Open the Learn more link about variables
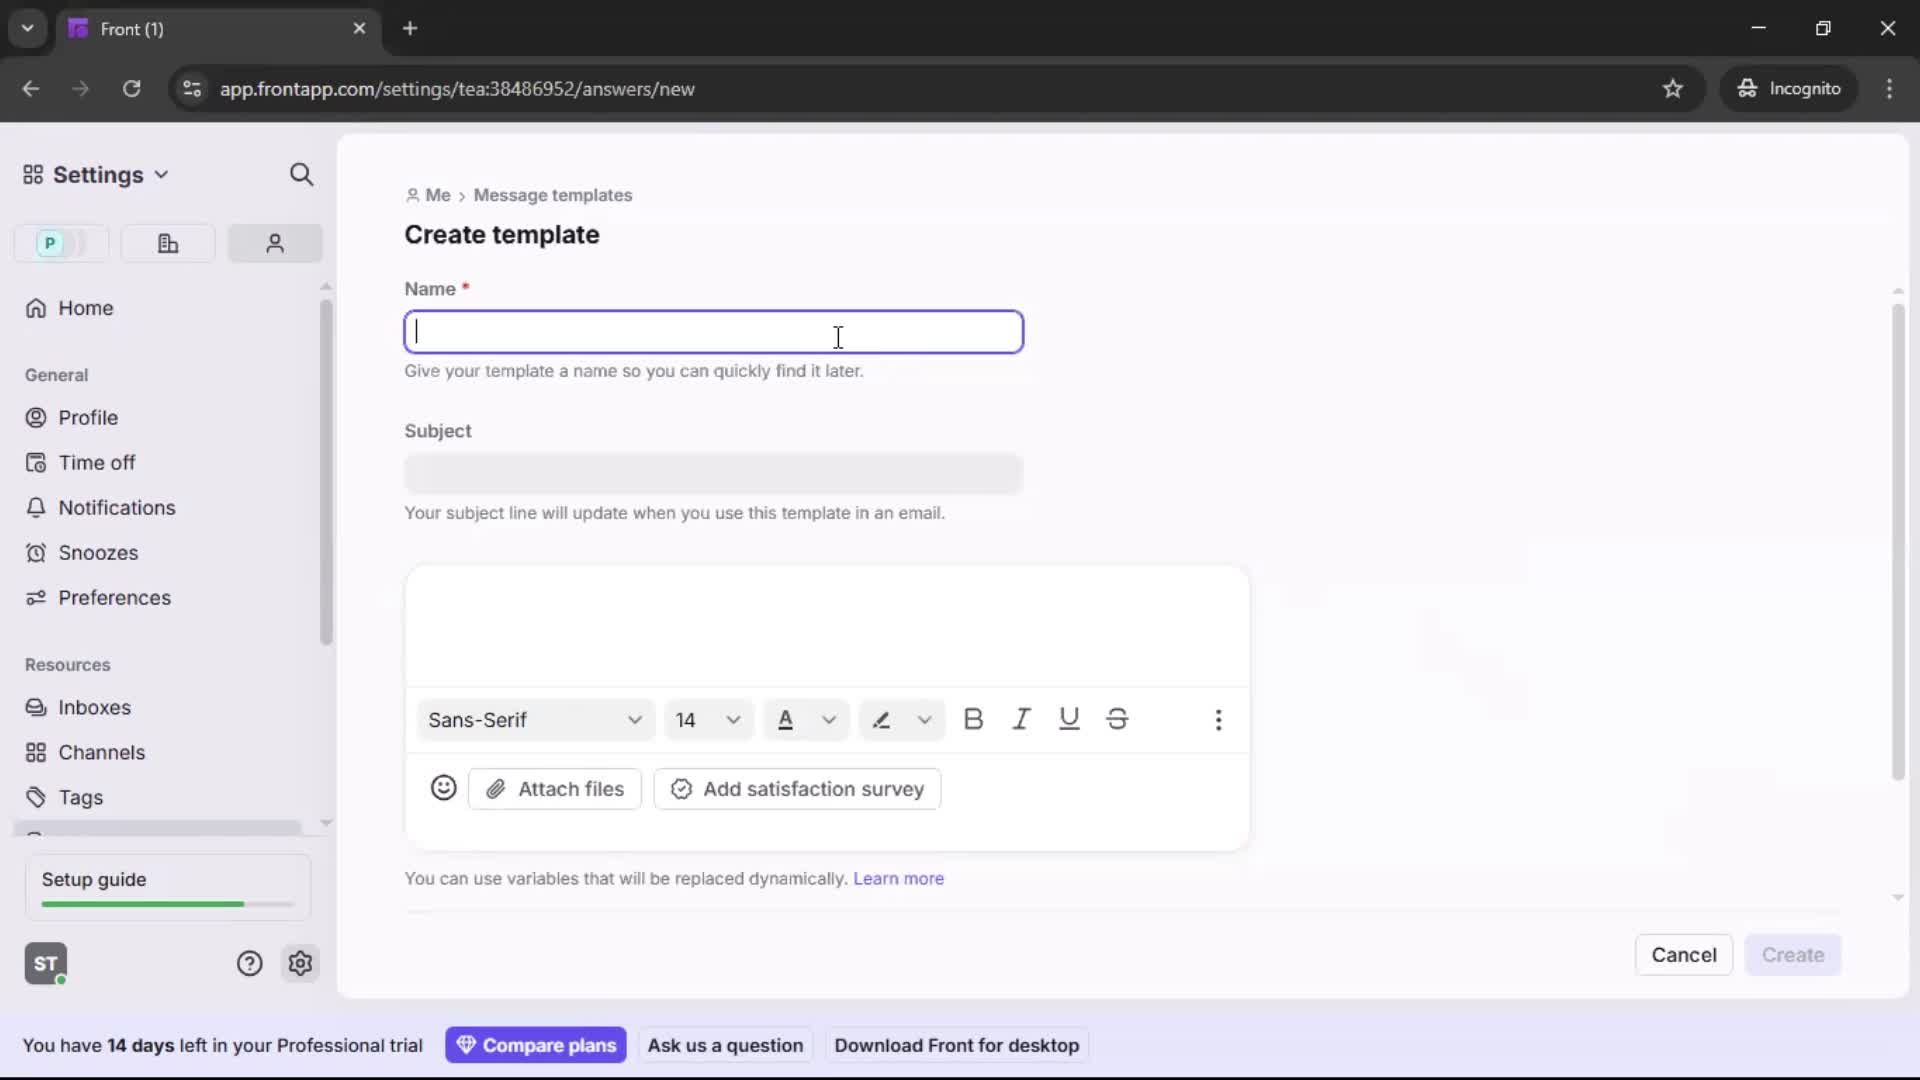This screenshot has width=1920, height=1080. pos(898,878)
